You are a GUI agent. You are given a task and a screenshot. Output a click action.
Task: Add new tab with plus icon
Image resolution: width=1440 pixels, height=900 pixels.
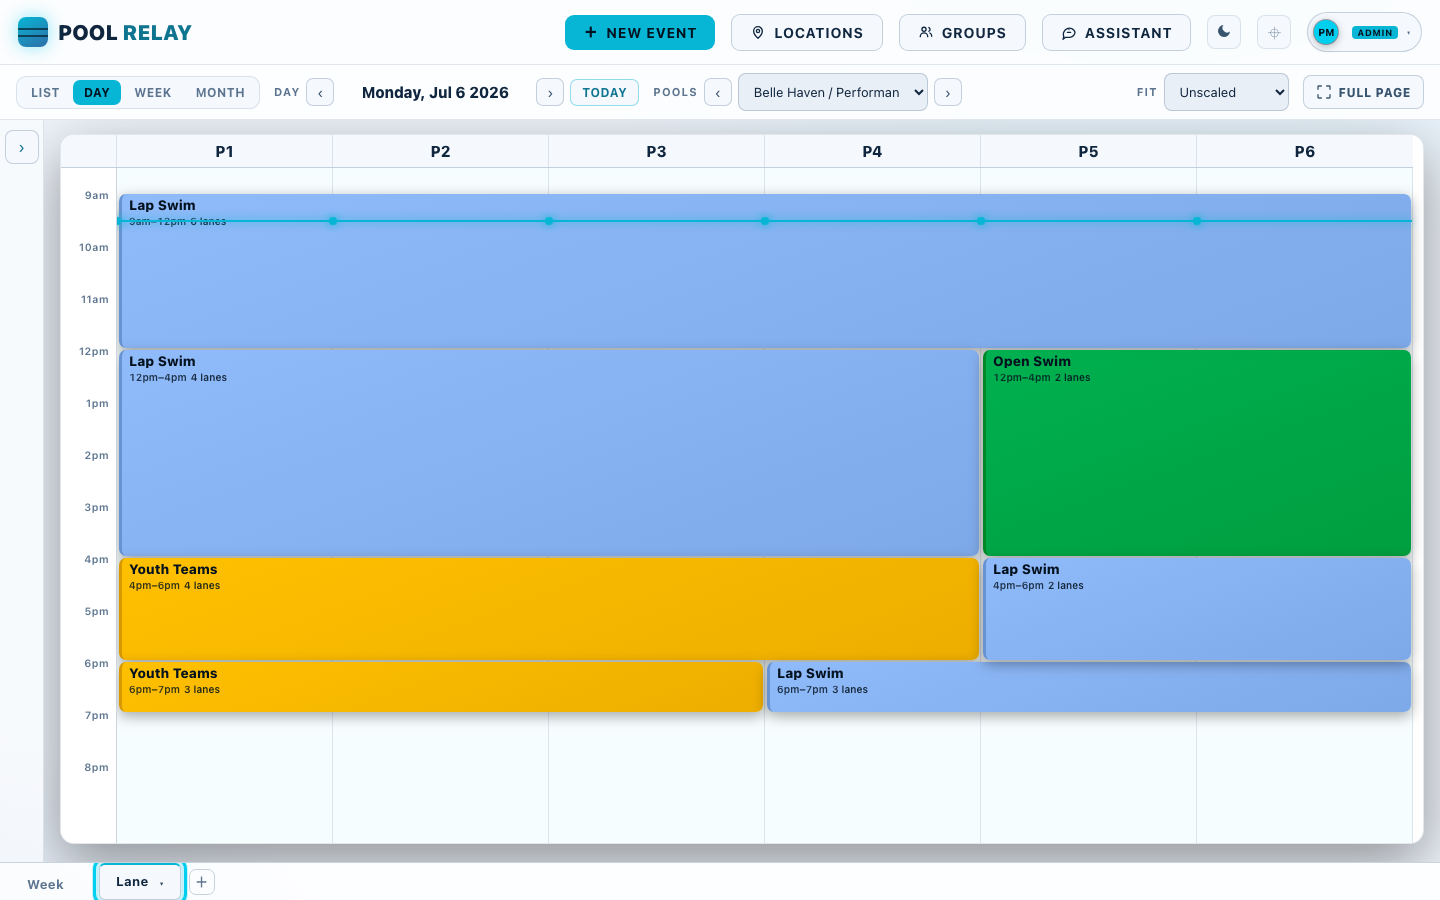pos(202,882)
